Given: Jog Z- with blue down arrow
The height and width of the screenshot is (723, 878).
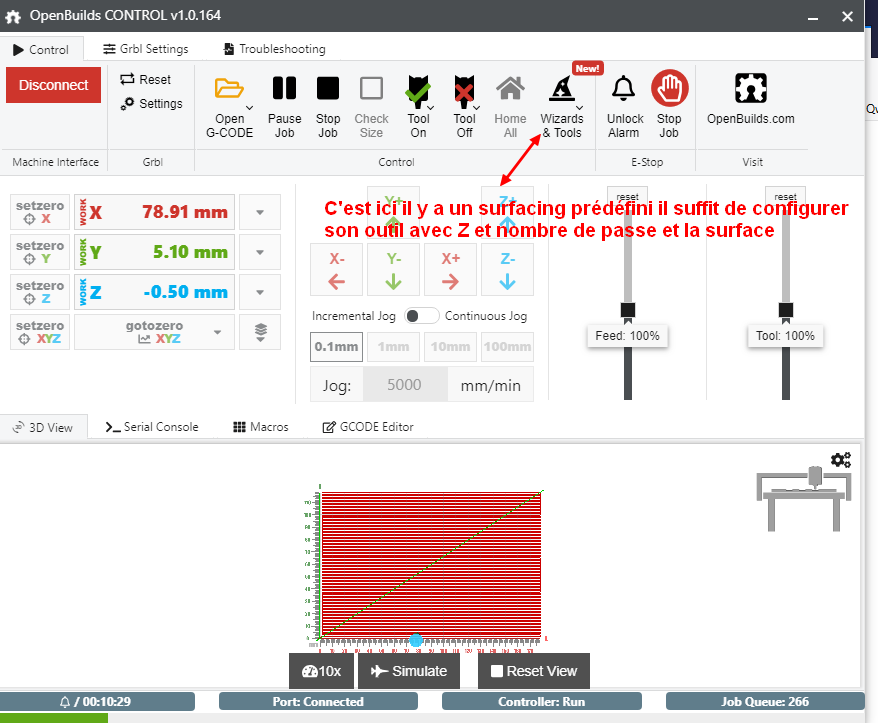Looking at the screenshot, I should point(507,269).
